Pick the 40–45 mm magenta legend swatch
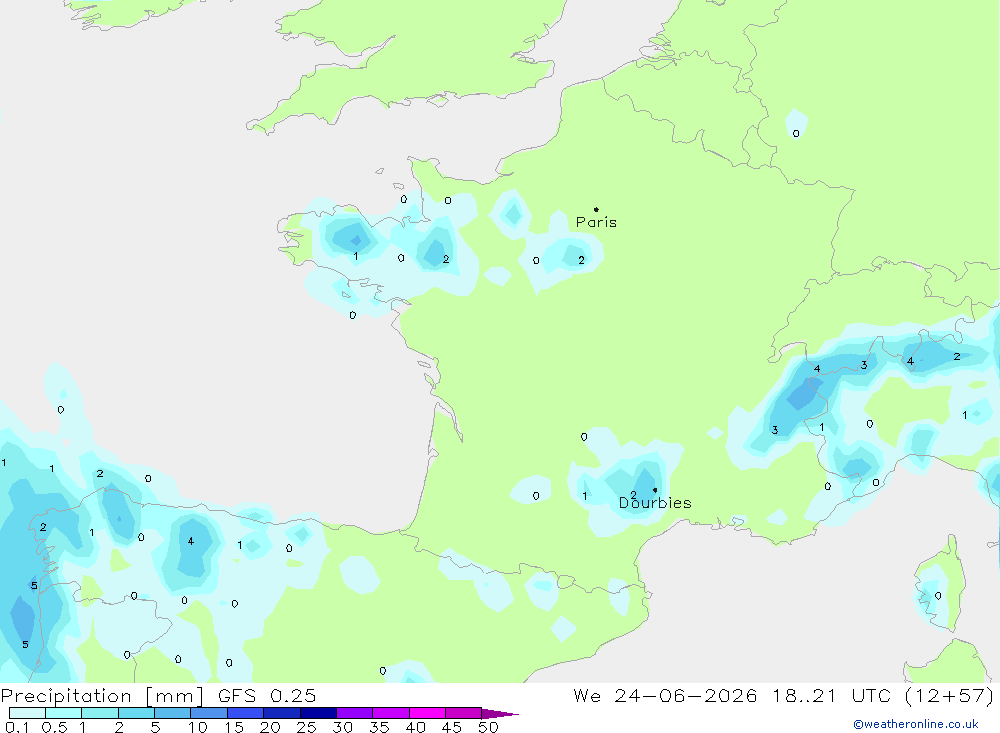 pyautogui.click(x=427, y=713)
